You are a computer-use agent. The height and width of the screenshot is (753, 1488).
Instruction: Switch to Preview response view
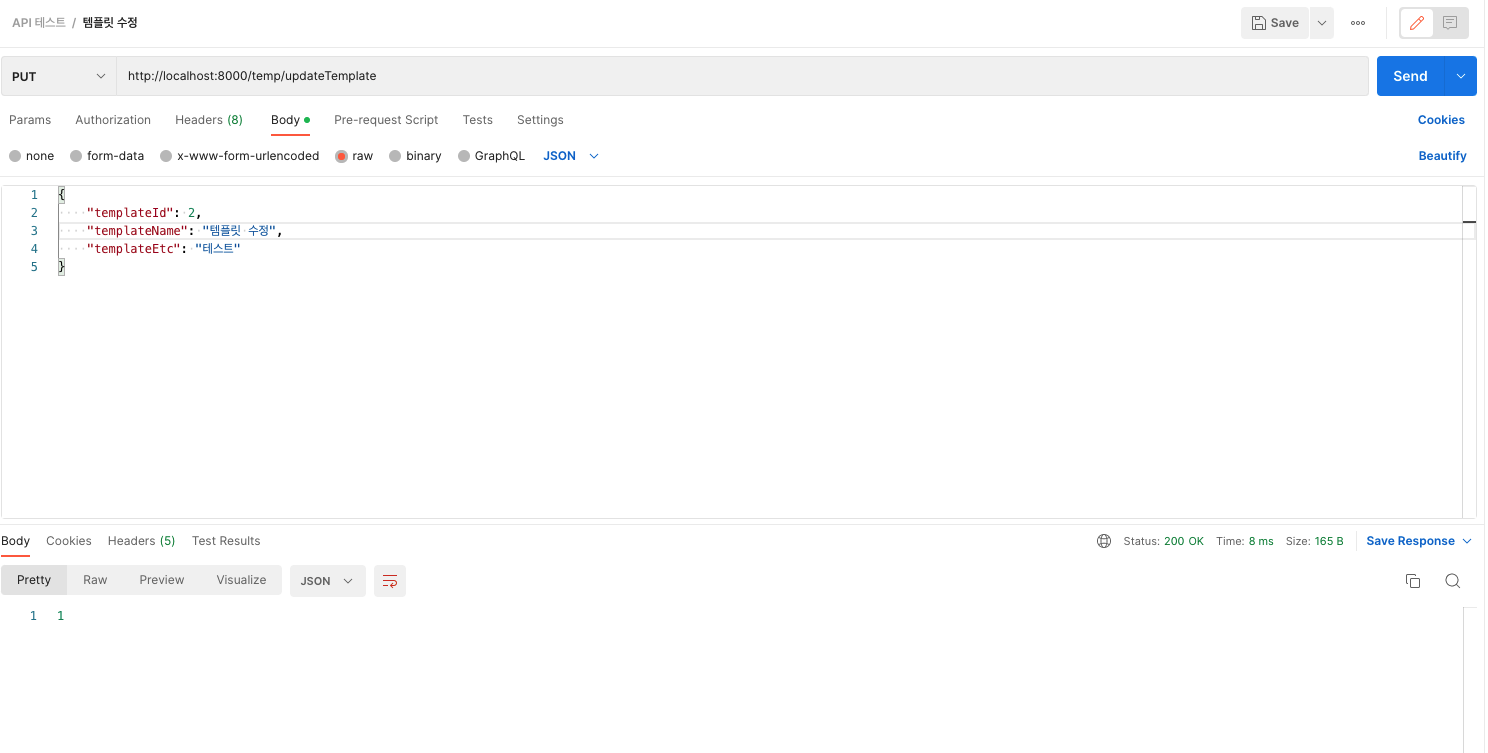click(x=162, y=580)
